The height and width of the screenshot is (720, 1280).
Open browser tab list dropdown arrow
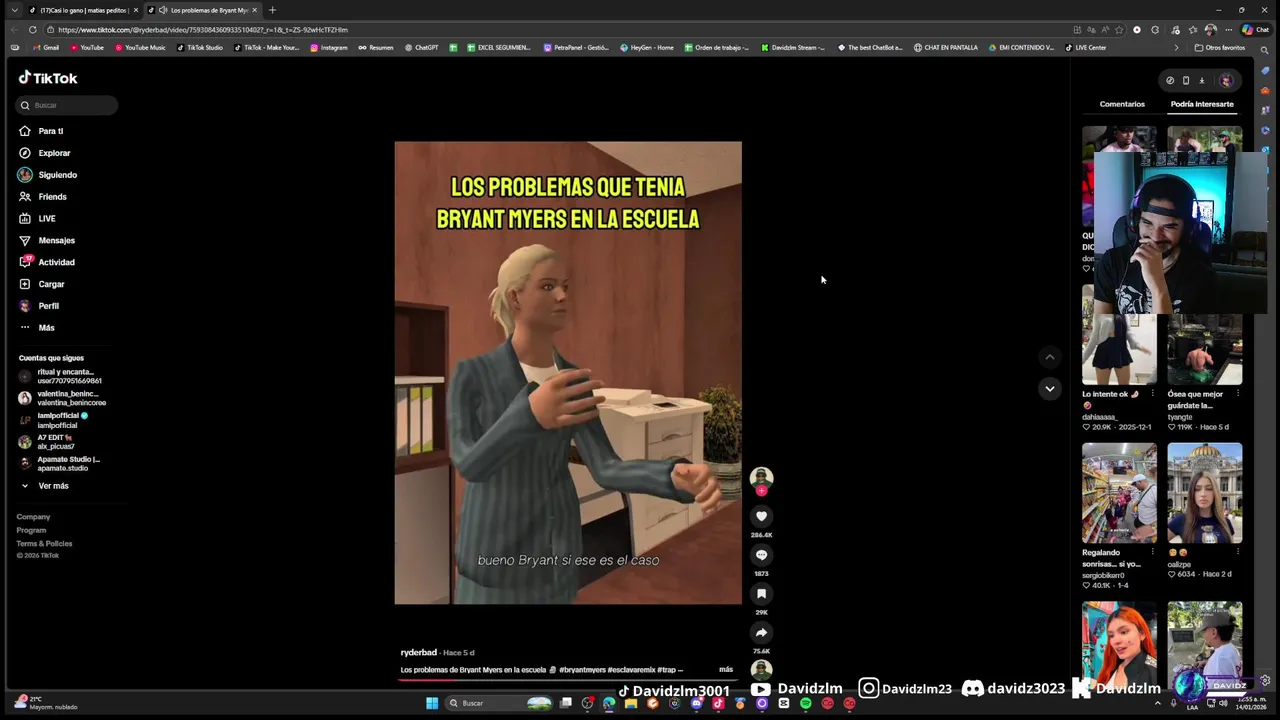[x=14, y=10]
